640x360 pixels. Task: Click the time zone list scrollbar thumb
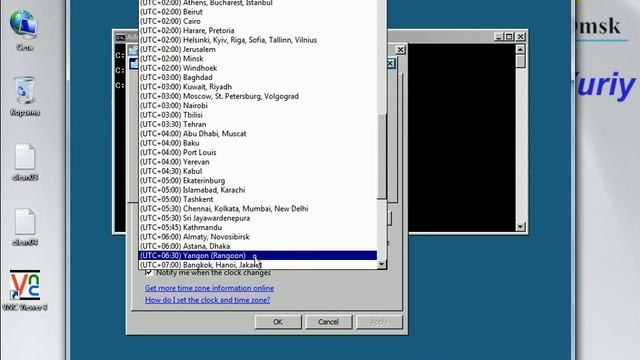pos(382,156)
